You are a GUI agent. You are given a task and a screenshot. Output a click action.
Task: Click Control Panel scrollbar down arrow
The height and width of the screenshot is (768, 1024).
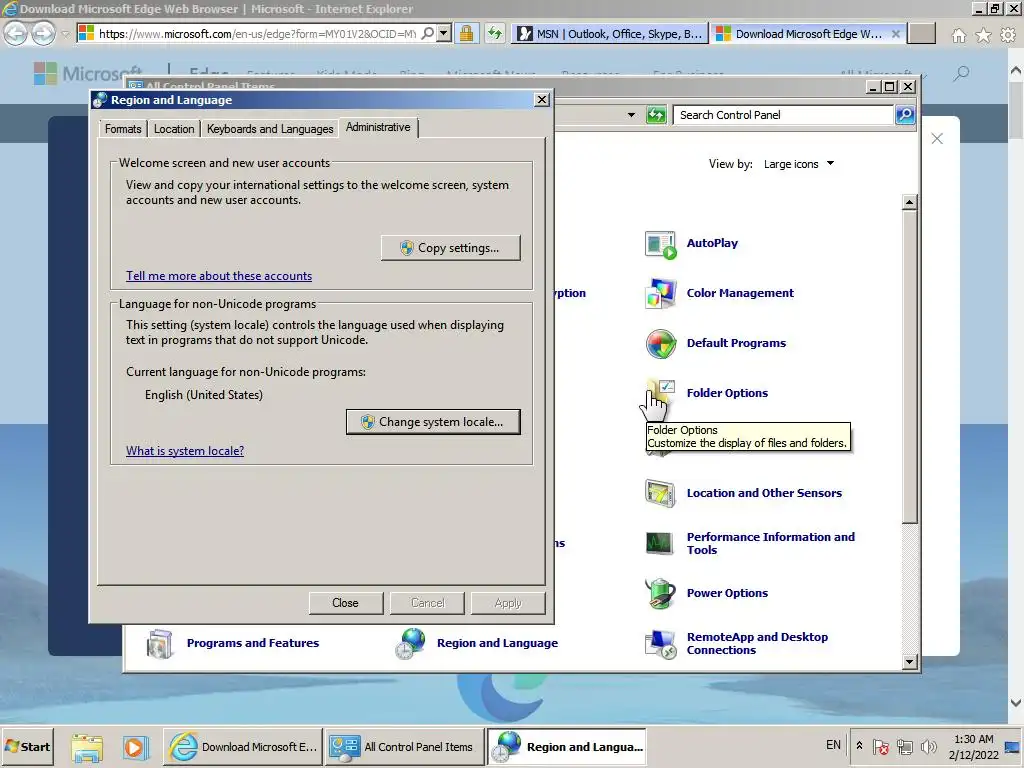(909, 662)
